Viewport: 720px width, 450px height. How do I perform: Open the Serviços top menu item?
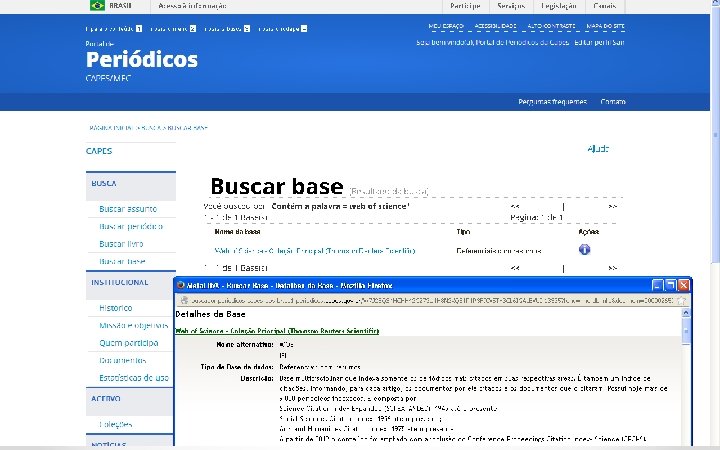click(x=511, y=6)
